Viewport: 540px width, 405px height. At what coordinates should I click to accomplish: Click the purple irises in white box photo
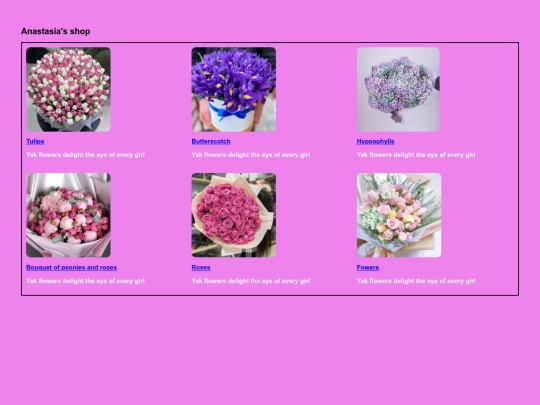[233, 90]
